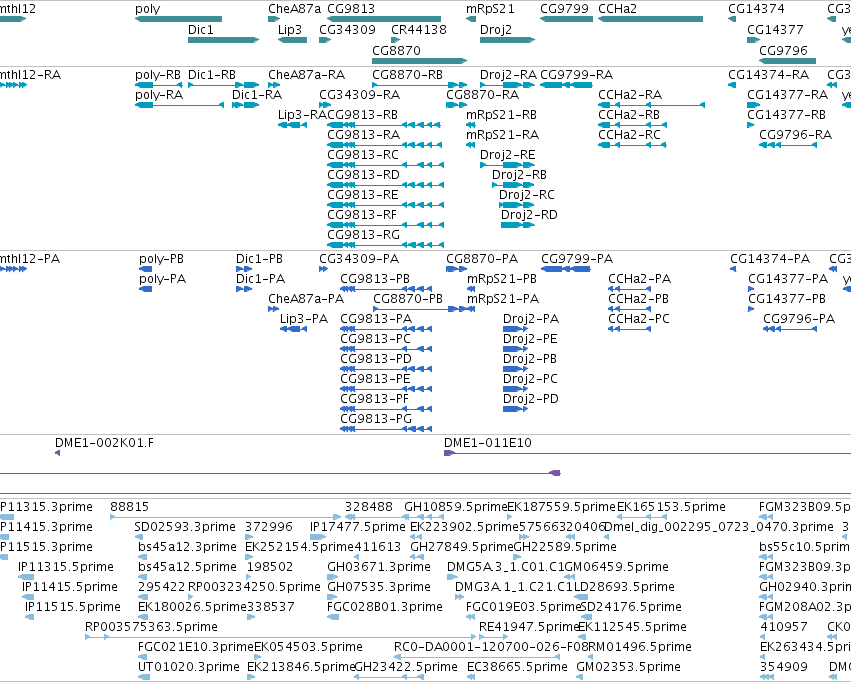Screen dimensions: 851x682
Task: Click the CG9813-RG transcript
Action: (x=385, y=245)
